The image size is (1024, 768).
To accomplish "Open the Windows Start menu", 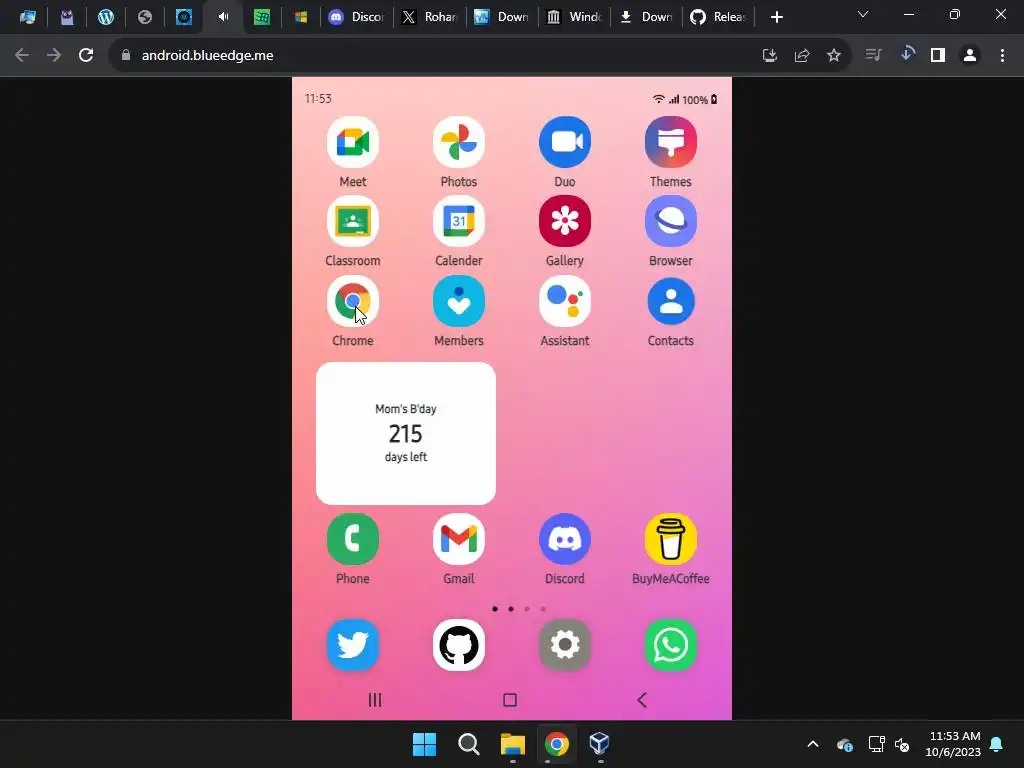I will (x=424, y=744).
